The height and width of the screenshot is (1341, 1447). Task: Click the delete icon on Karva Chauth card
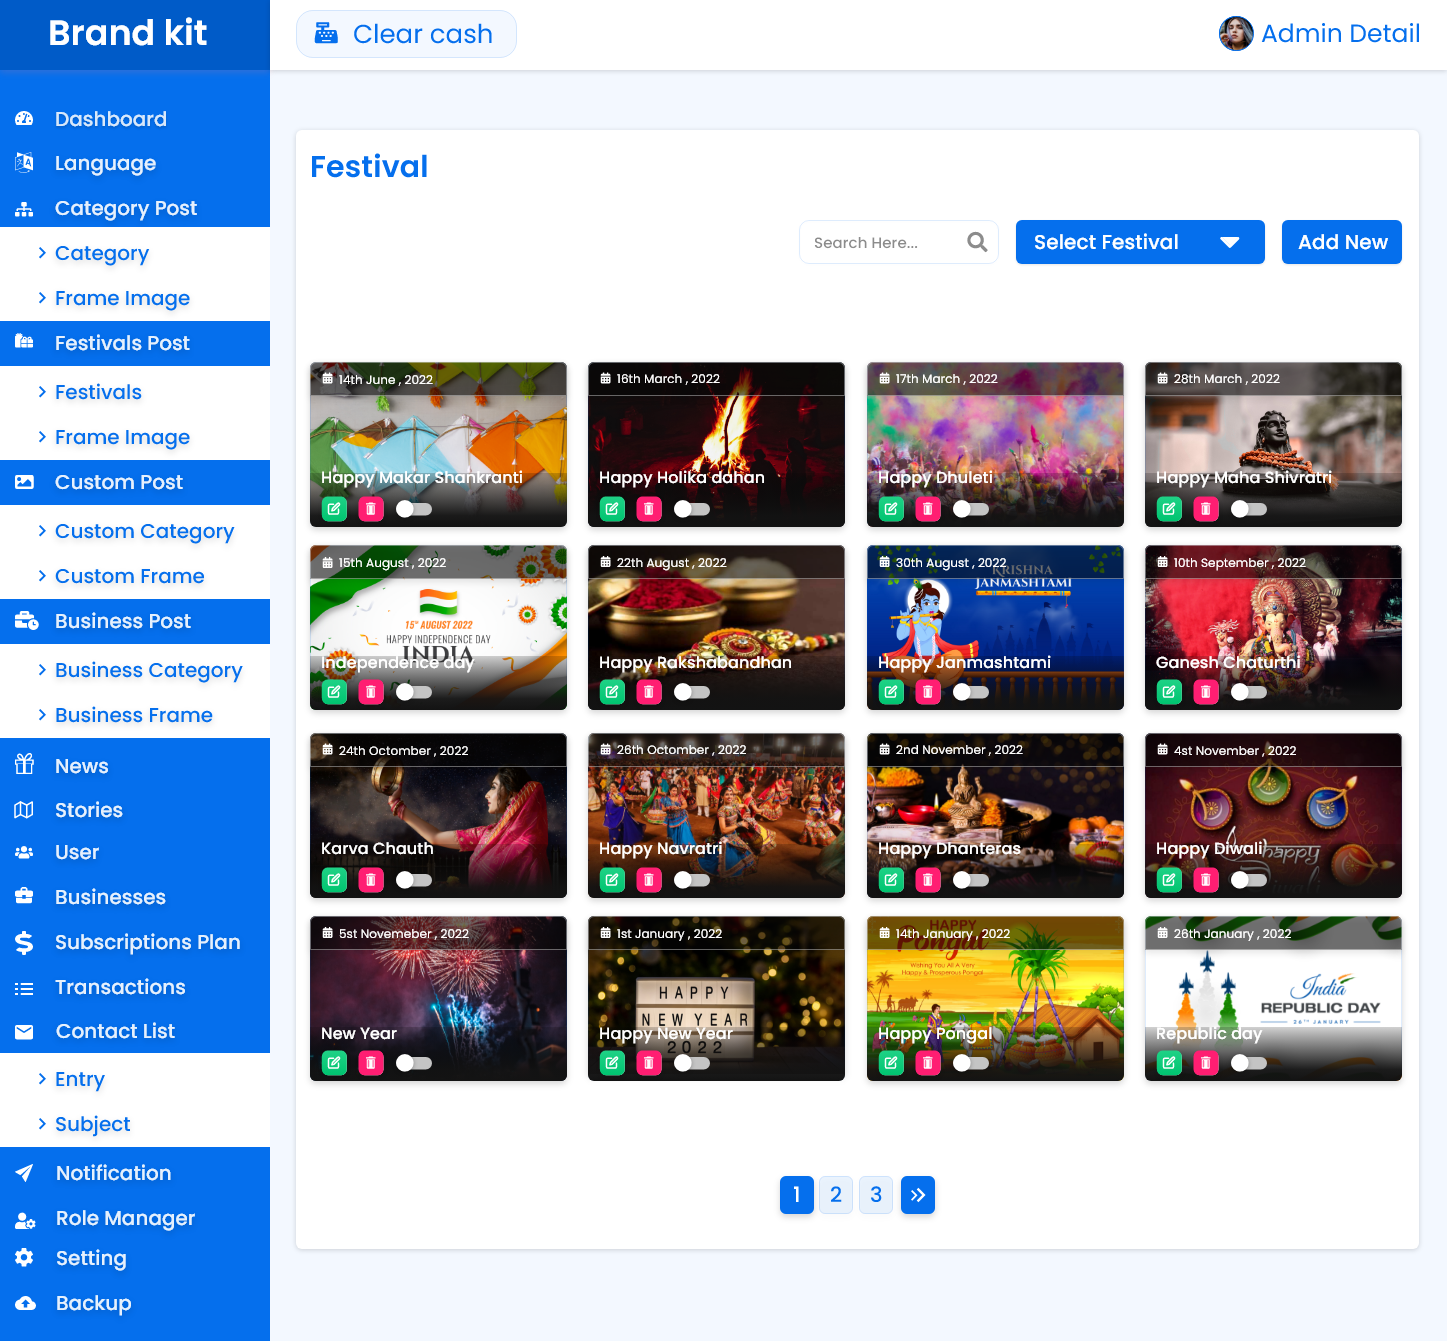(371, 880)
